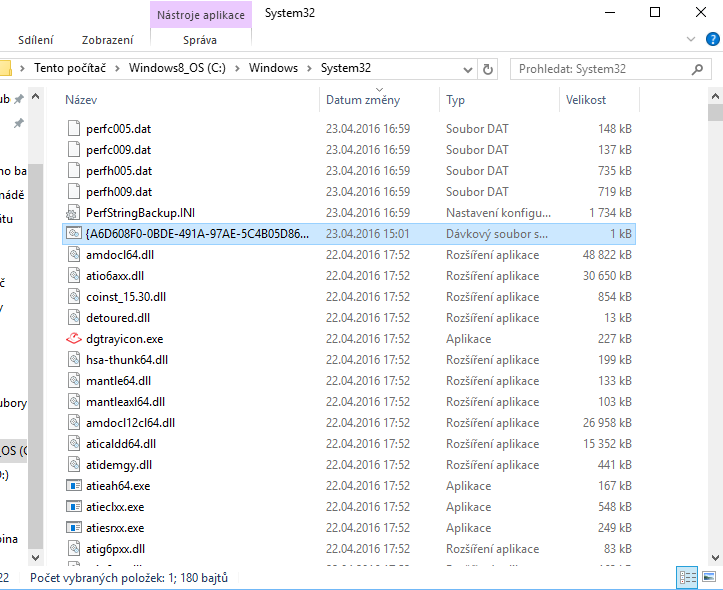Go to Tento počítač in the breadcrumb
This screenshot has height=590, width=723.
[x=70, y=68]
